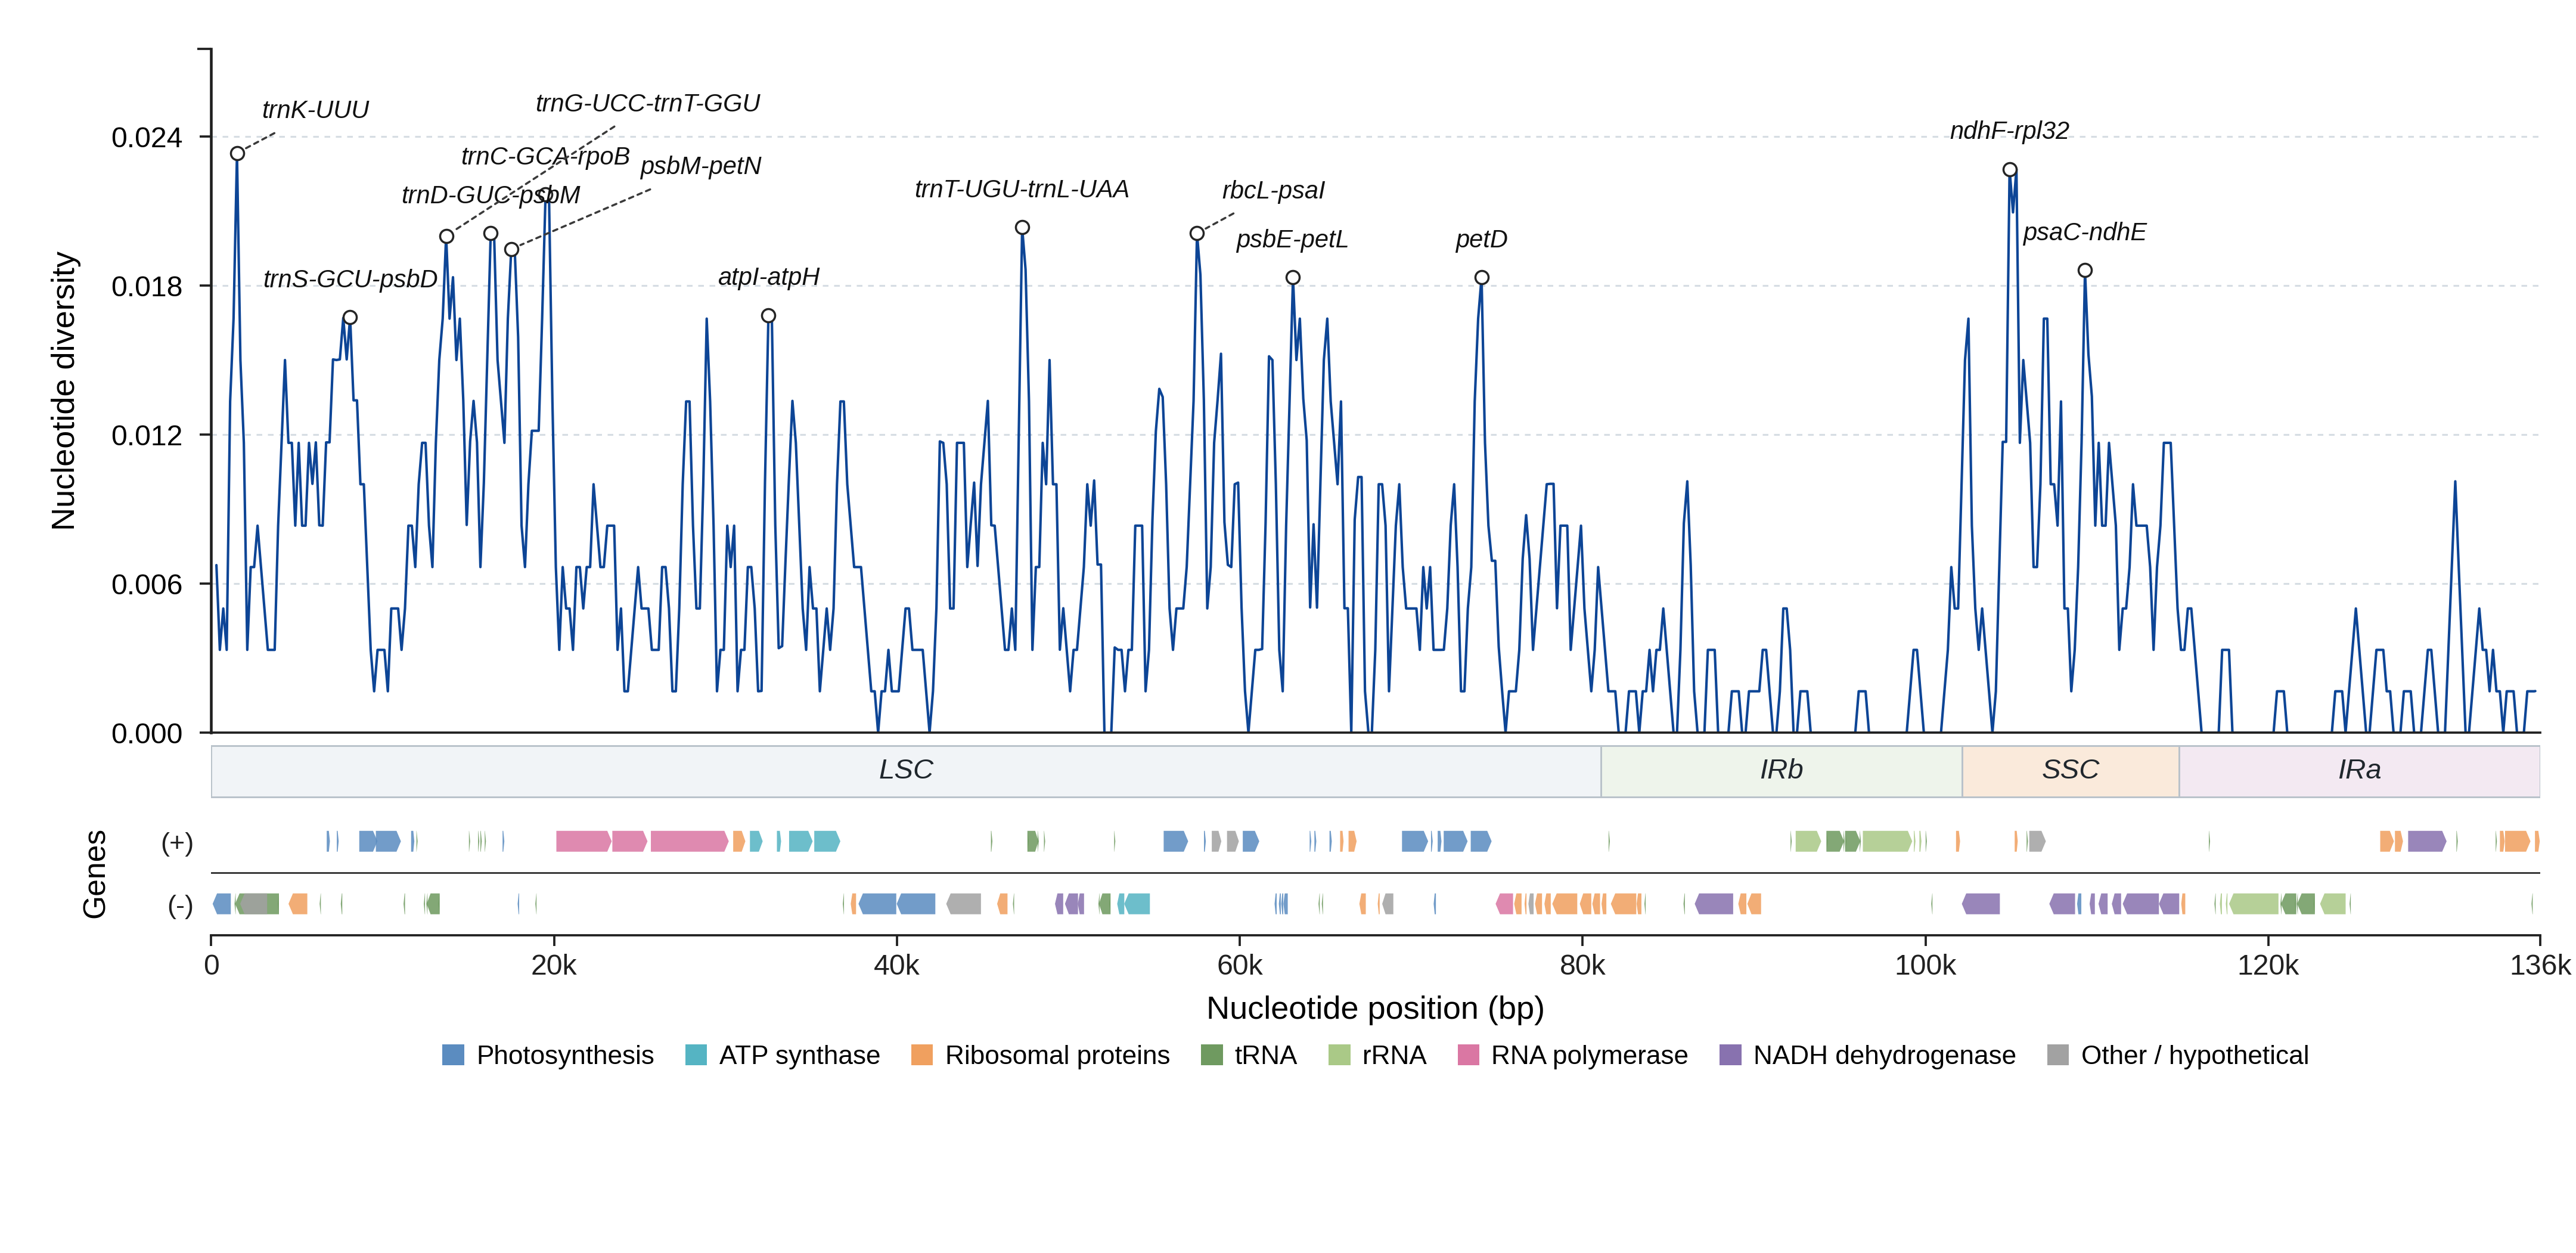The width and height of the screenshot is (2576, 1253).
Task: Click the Photosynthesis legend text
Action: click(x=565, y=1056)
